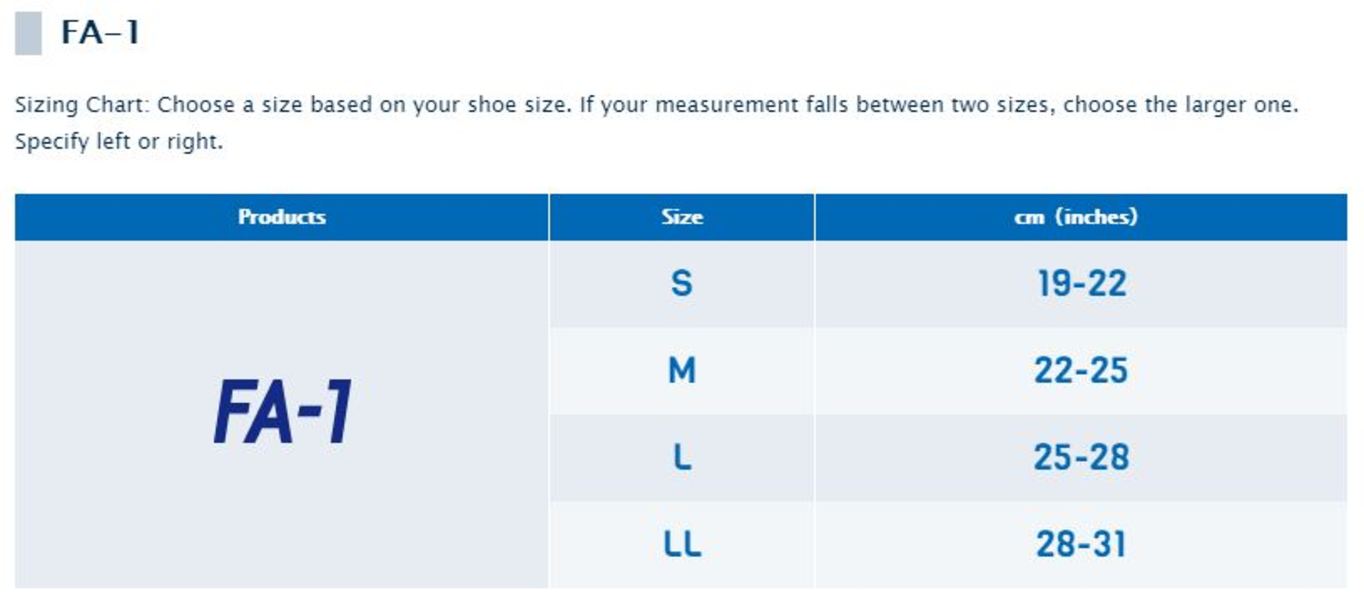
Task: Select the cm (inches) column header
Action: tap(1081, 217)
